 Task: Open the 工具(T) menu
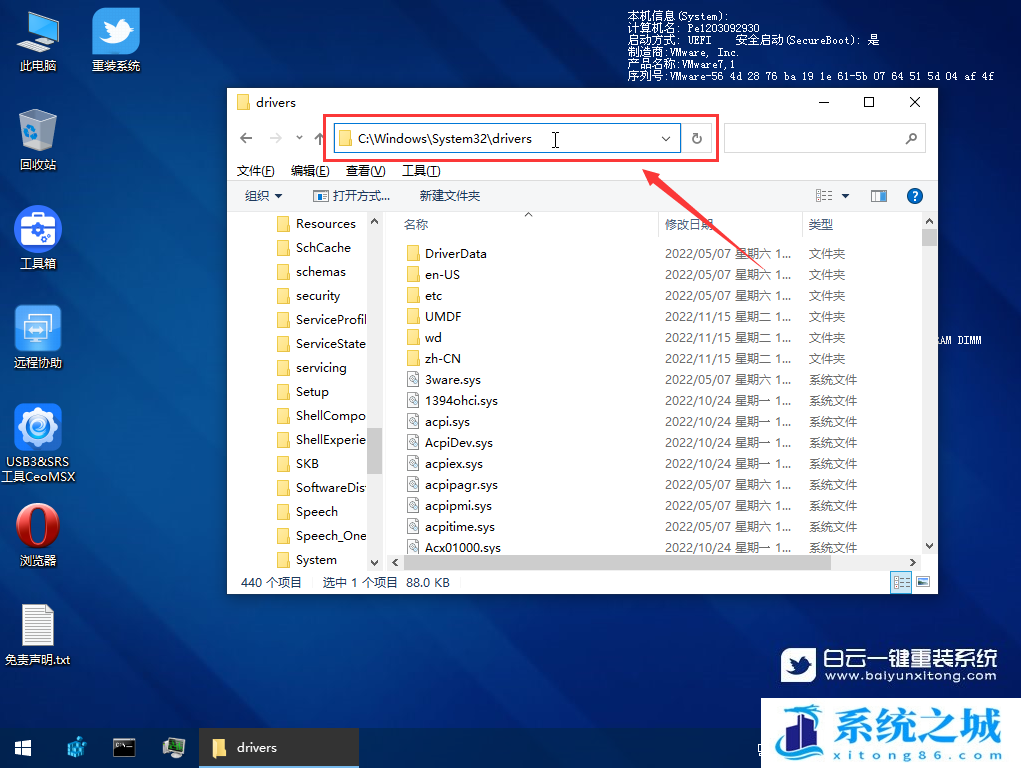pyautogui.click(x=421, y=171)
